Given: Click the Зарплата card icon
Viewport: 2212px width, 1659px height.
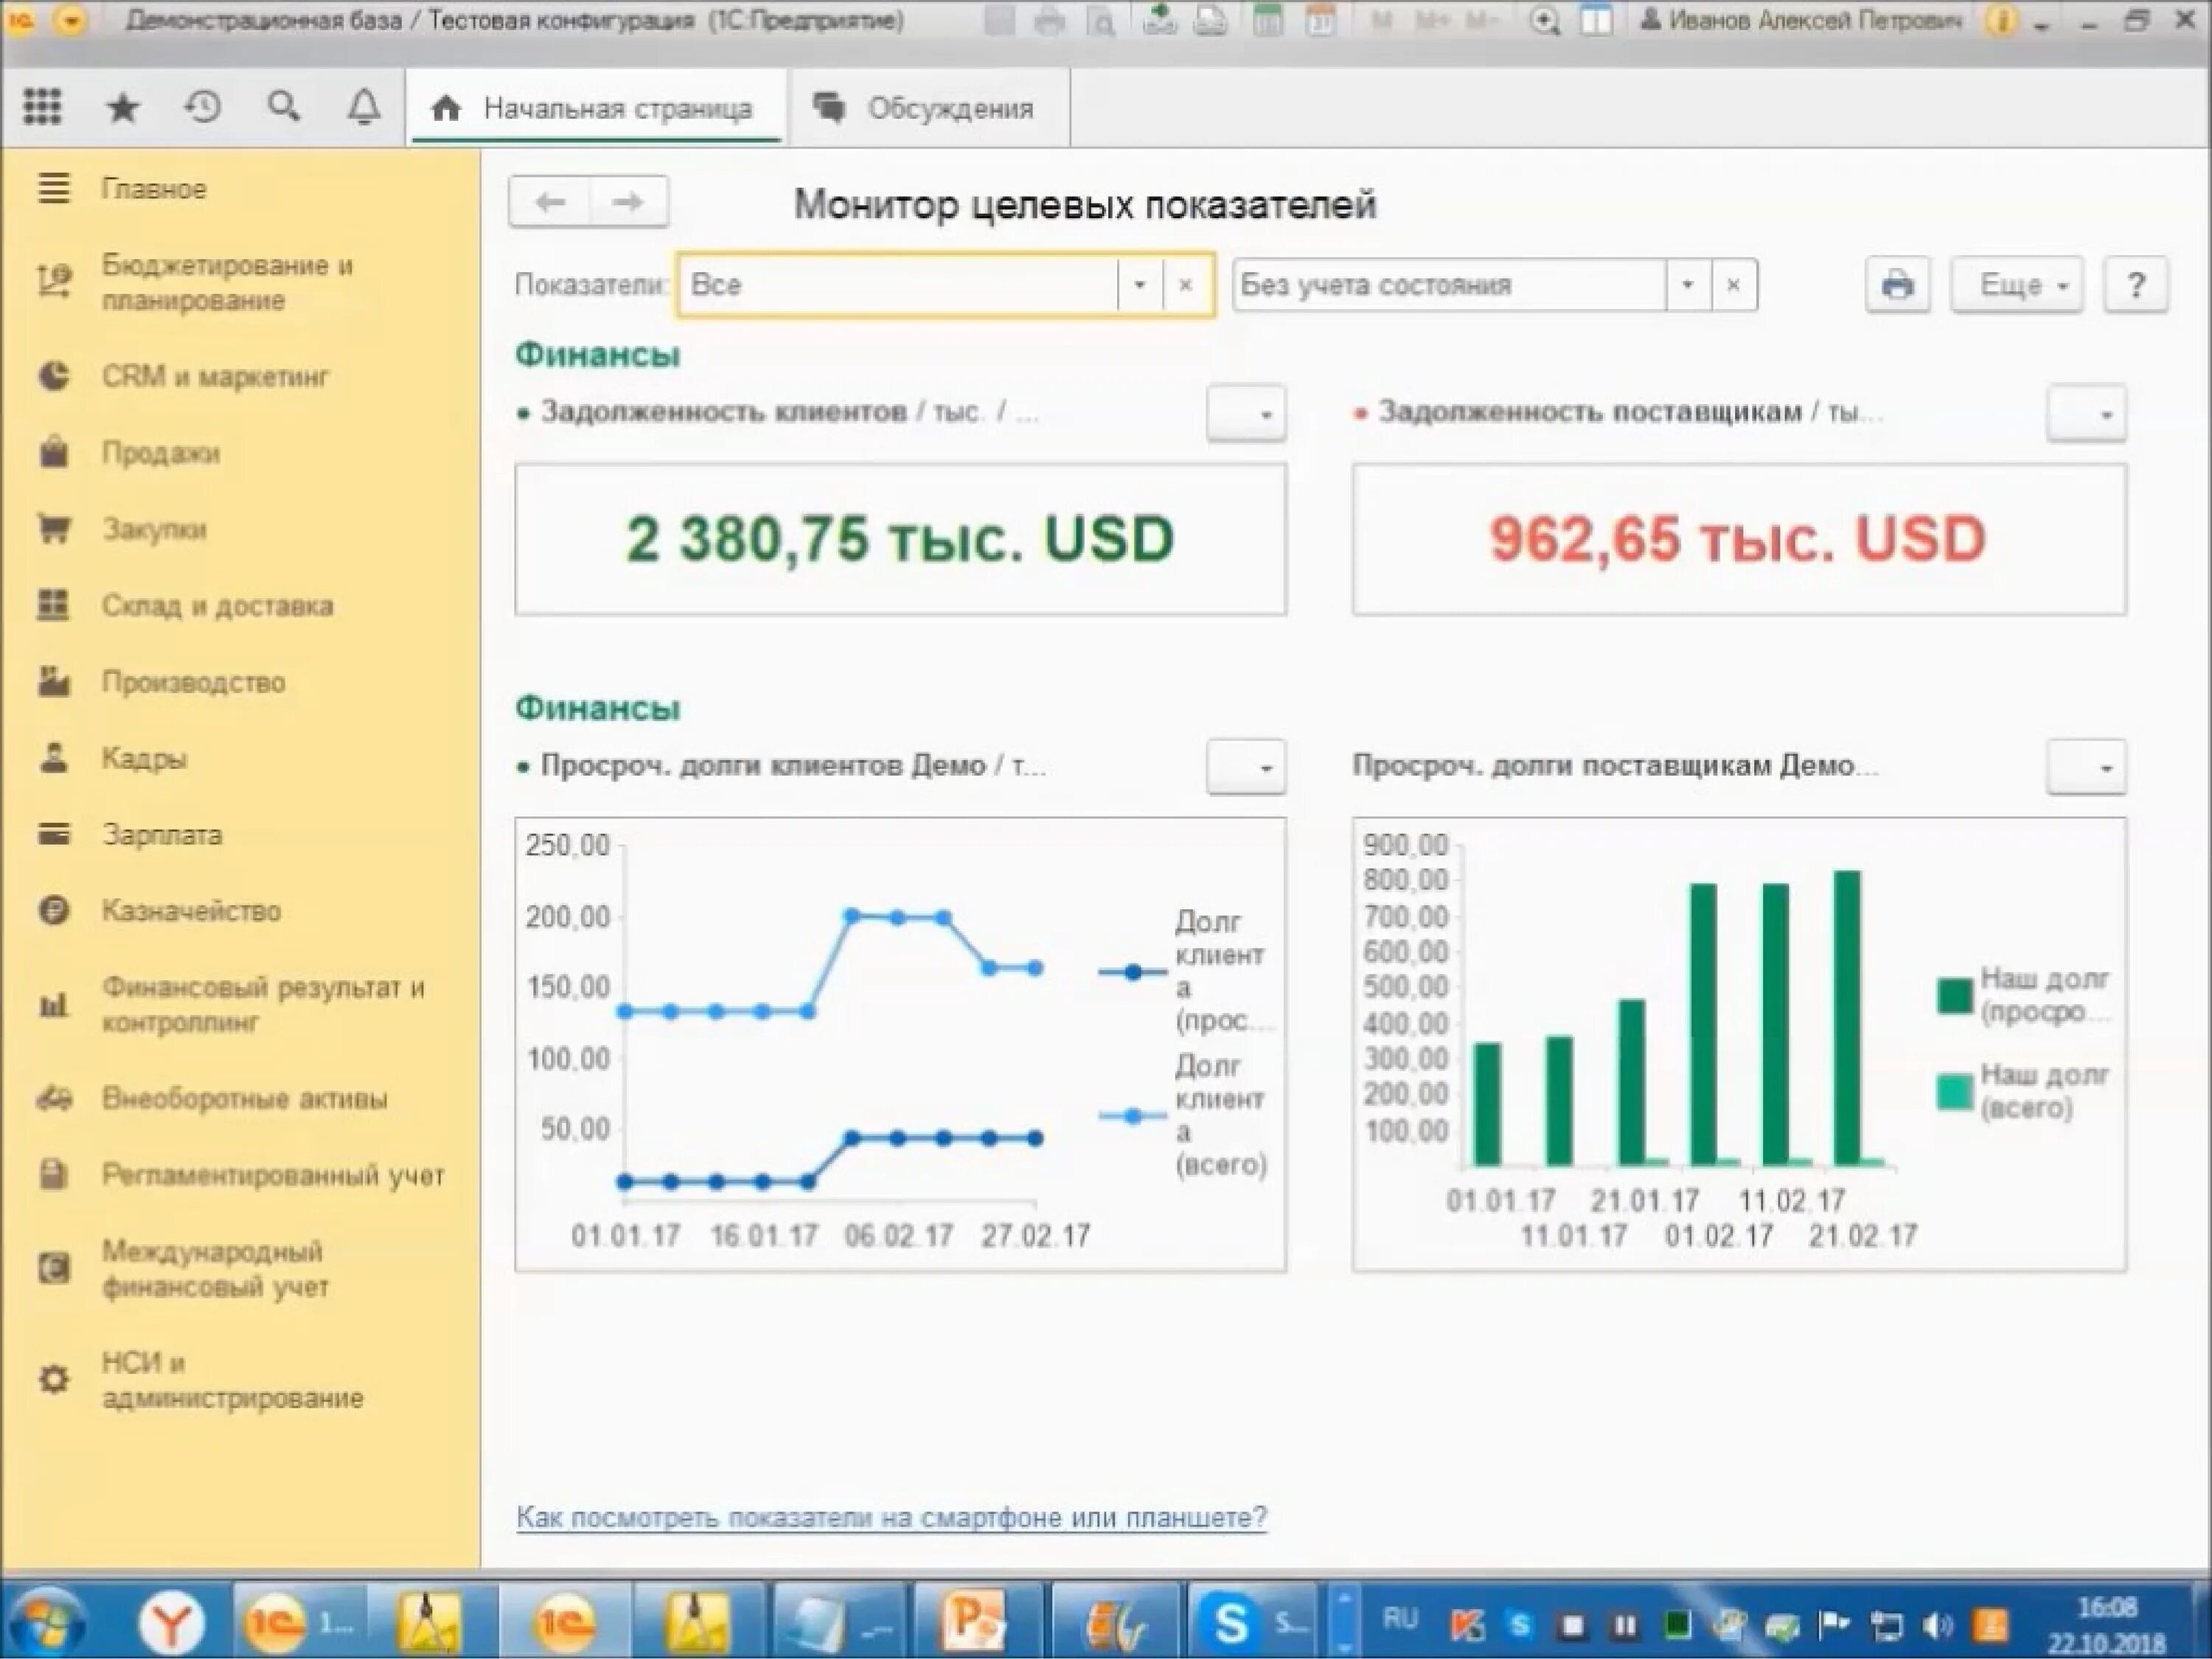Looking at the screenshot, I should [54, 834].
